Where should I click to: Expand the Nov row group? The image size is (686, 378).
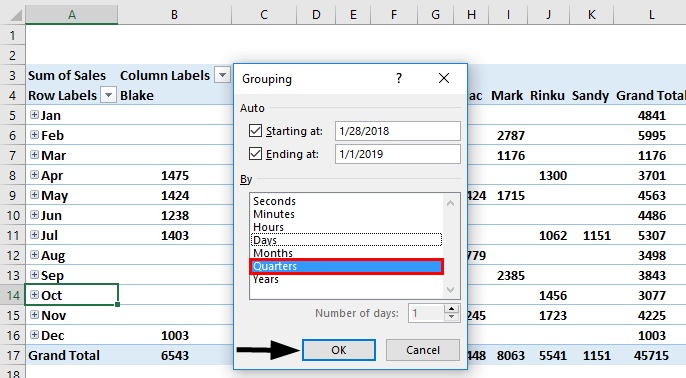click(x=34, y=315)
